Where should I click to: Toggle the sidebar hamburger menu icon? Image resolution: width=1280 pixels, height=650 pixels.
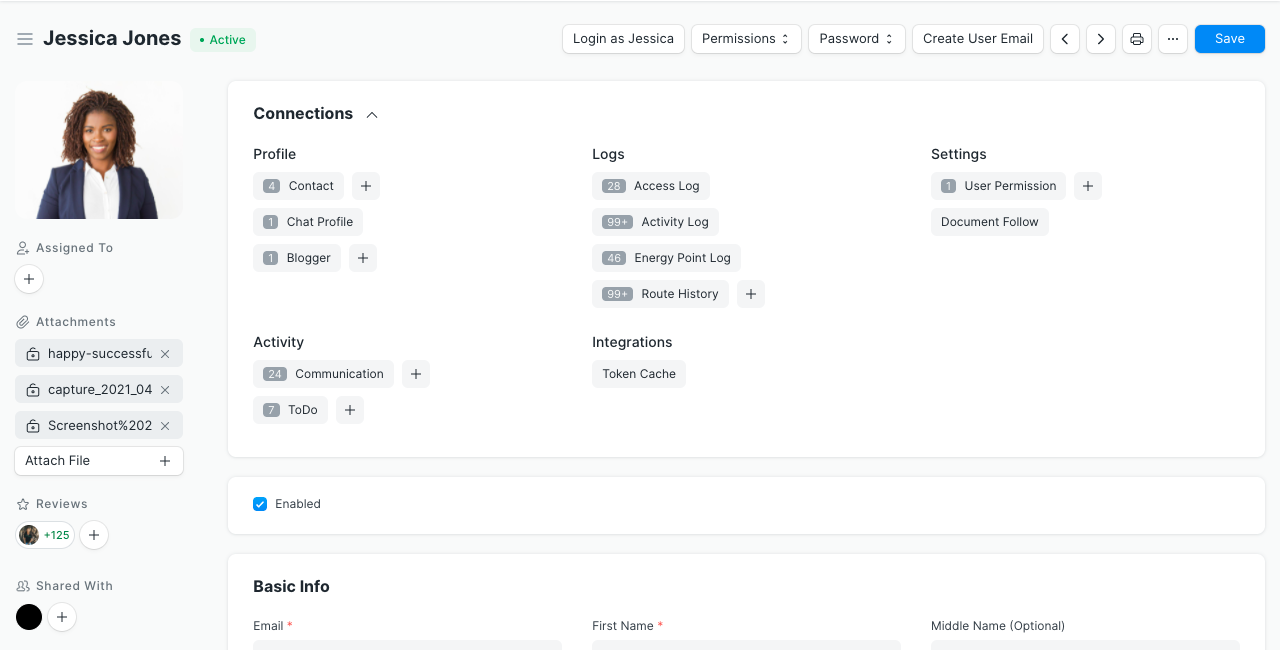tap(25, 39)
